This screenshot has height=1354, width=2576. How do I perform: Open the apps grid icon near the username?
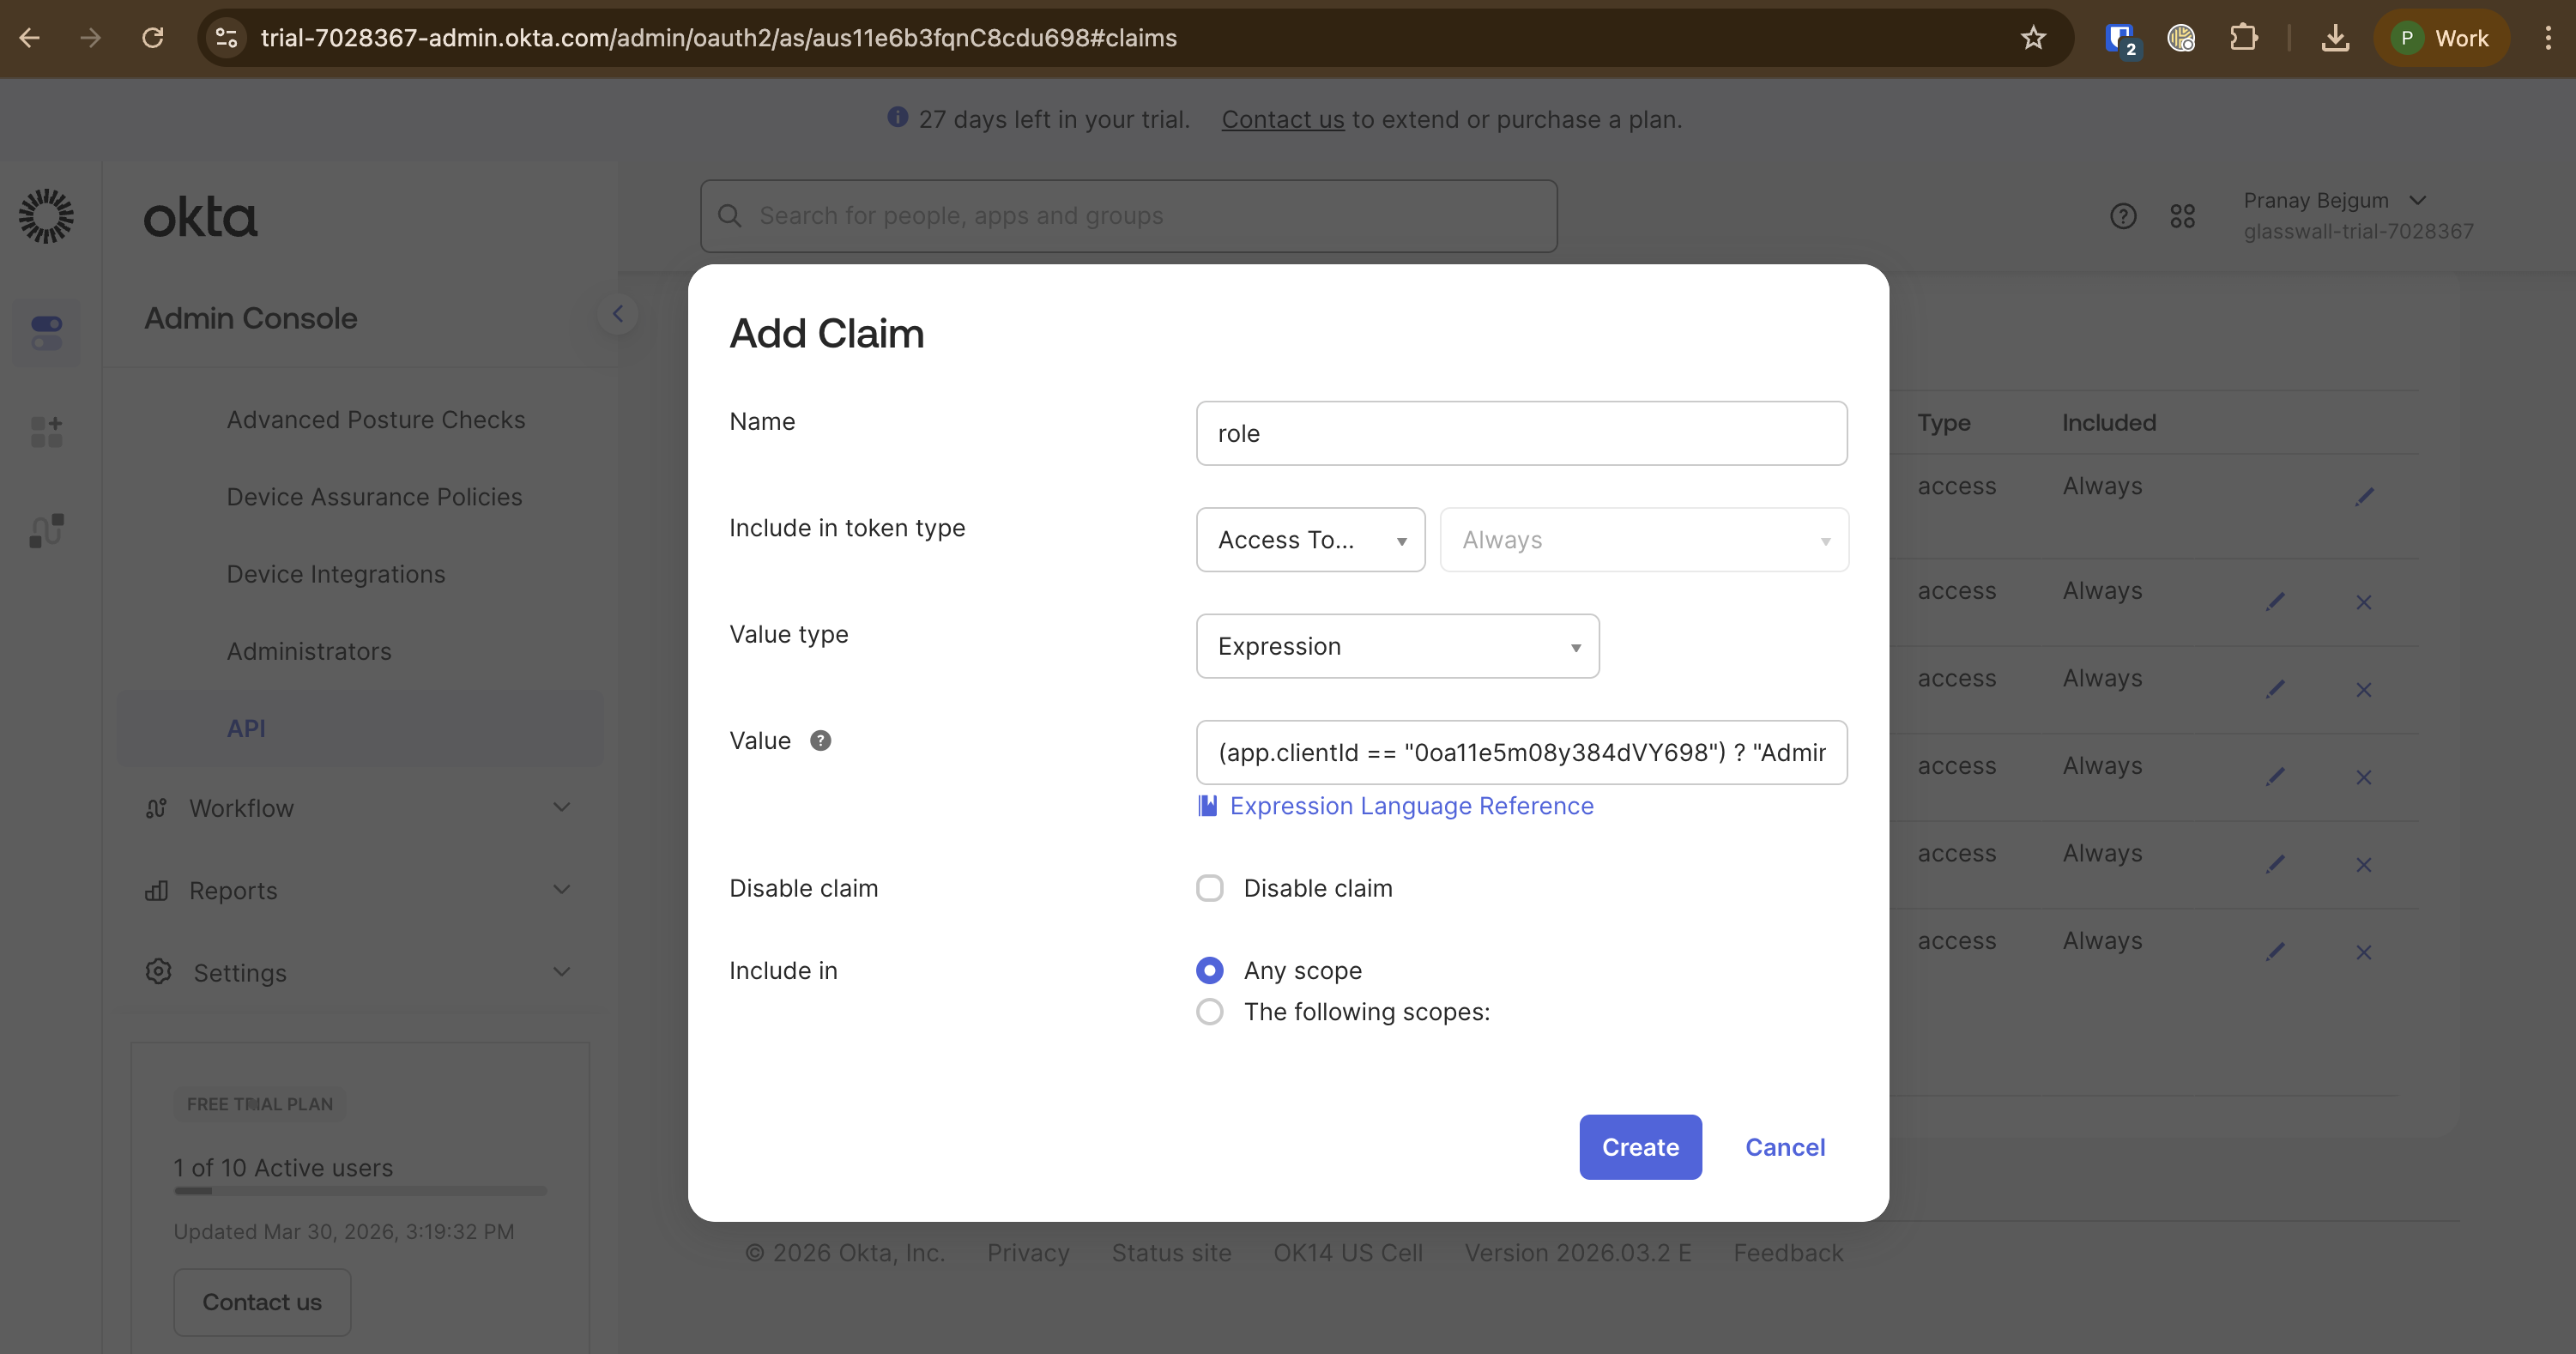coord(2184,215)
